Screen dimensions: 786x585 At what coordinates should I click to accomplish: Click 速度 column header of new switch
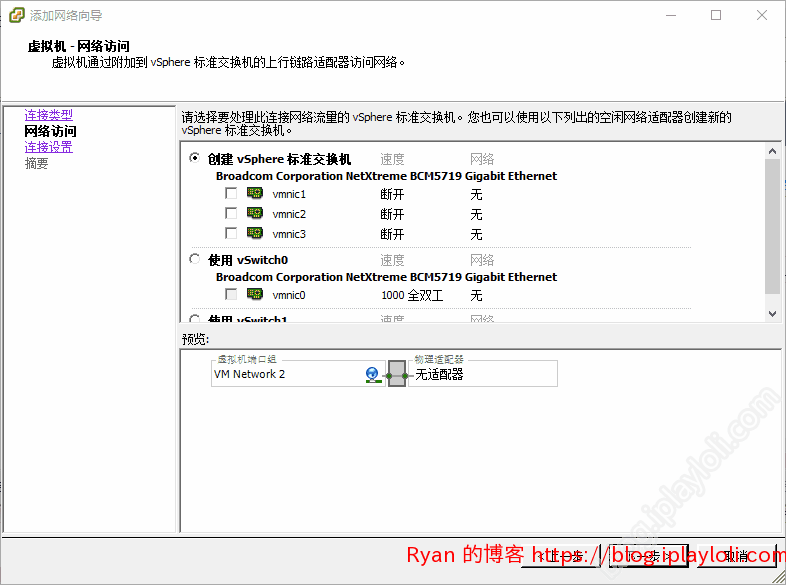[392, 159]
